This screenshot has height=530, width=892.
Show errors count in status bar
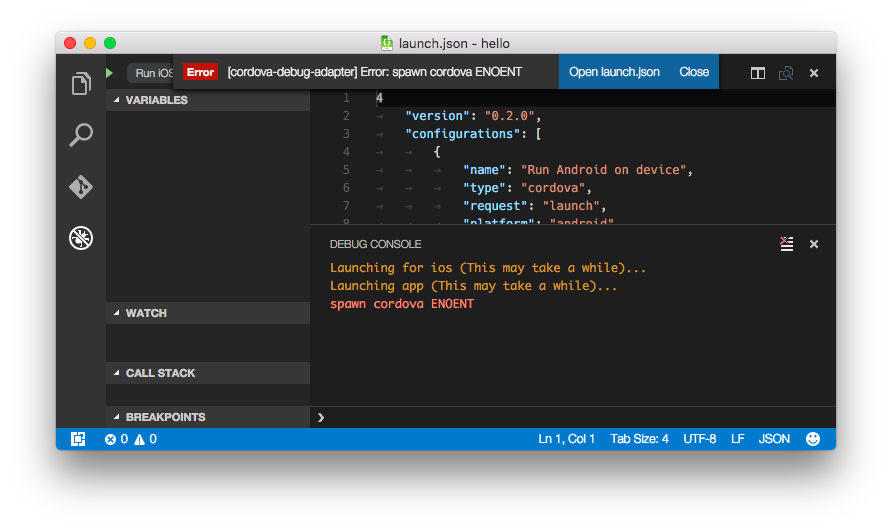pos(116,439)
